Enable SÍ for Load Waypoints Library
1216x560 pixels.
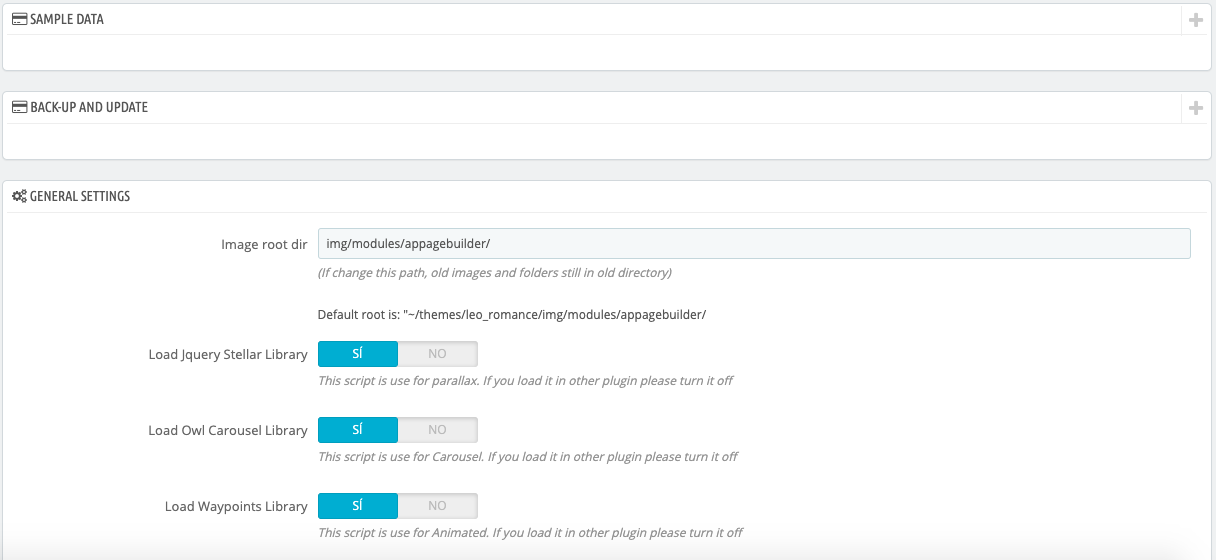point(358,506)
